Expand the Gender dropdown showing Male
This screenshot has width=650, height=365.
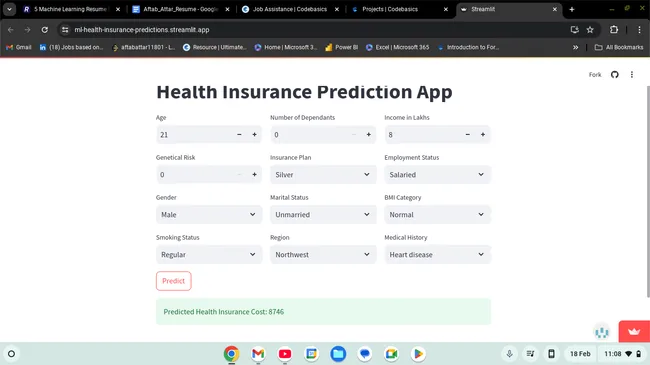209,214
